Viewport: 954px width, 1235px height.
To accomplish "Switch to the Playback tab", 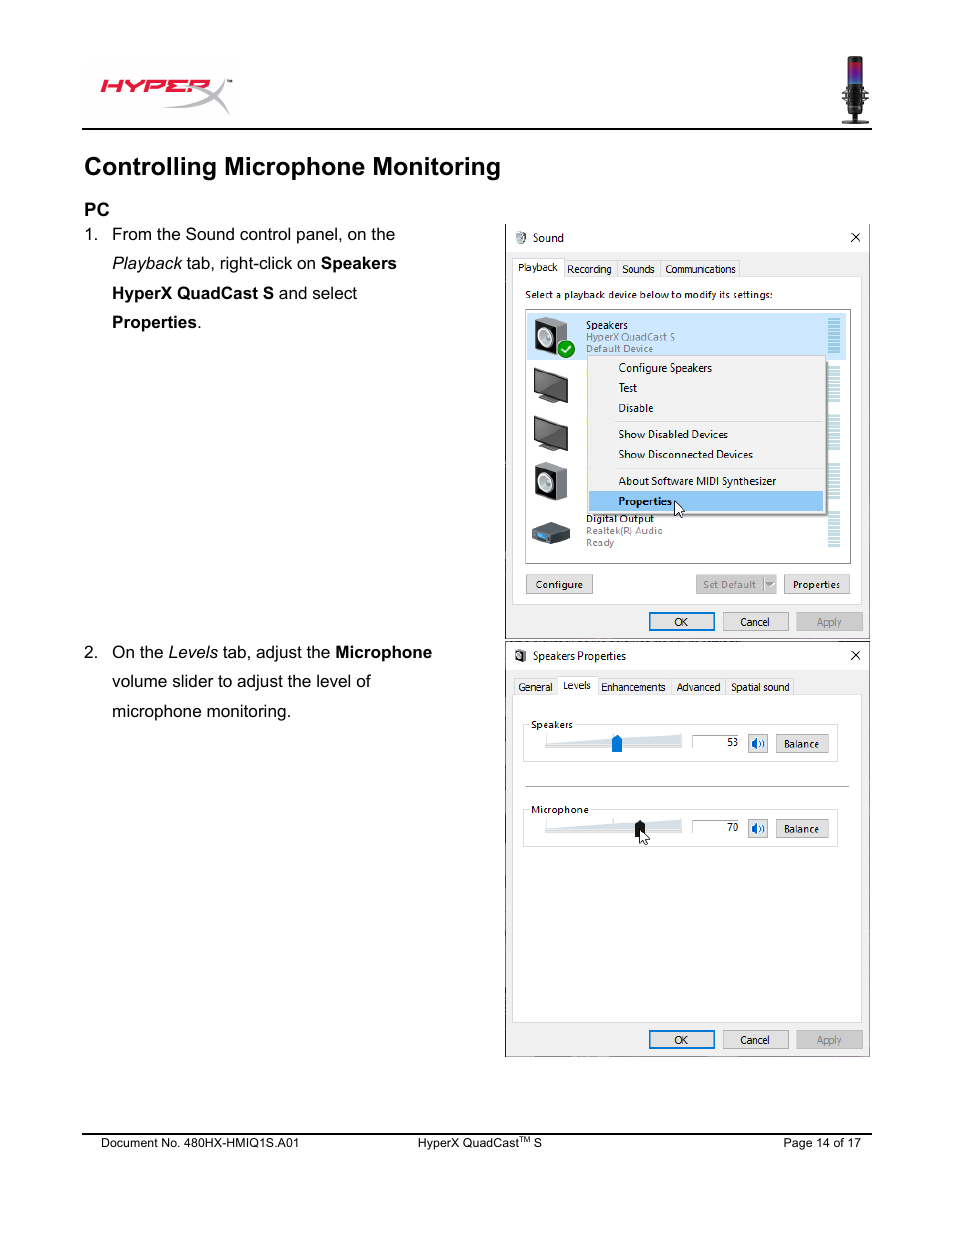I will [x=538, y=268].
